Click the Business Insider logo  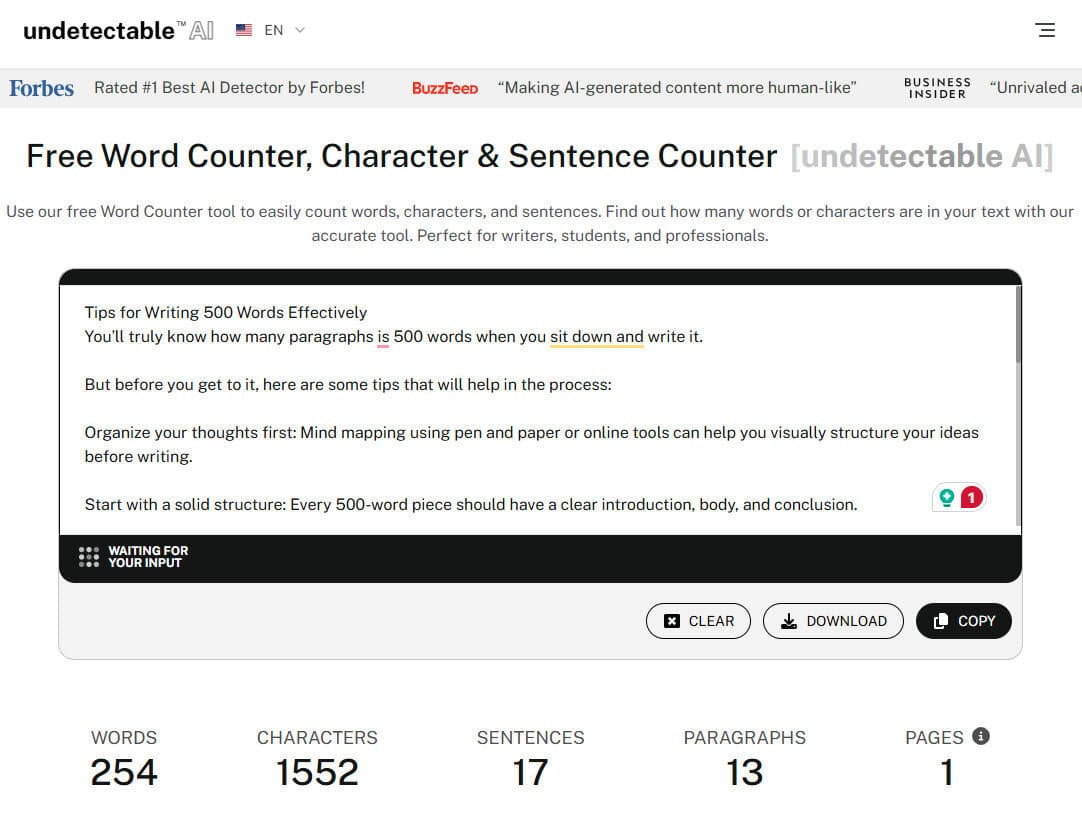point(936,87)
